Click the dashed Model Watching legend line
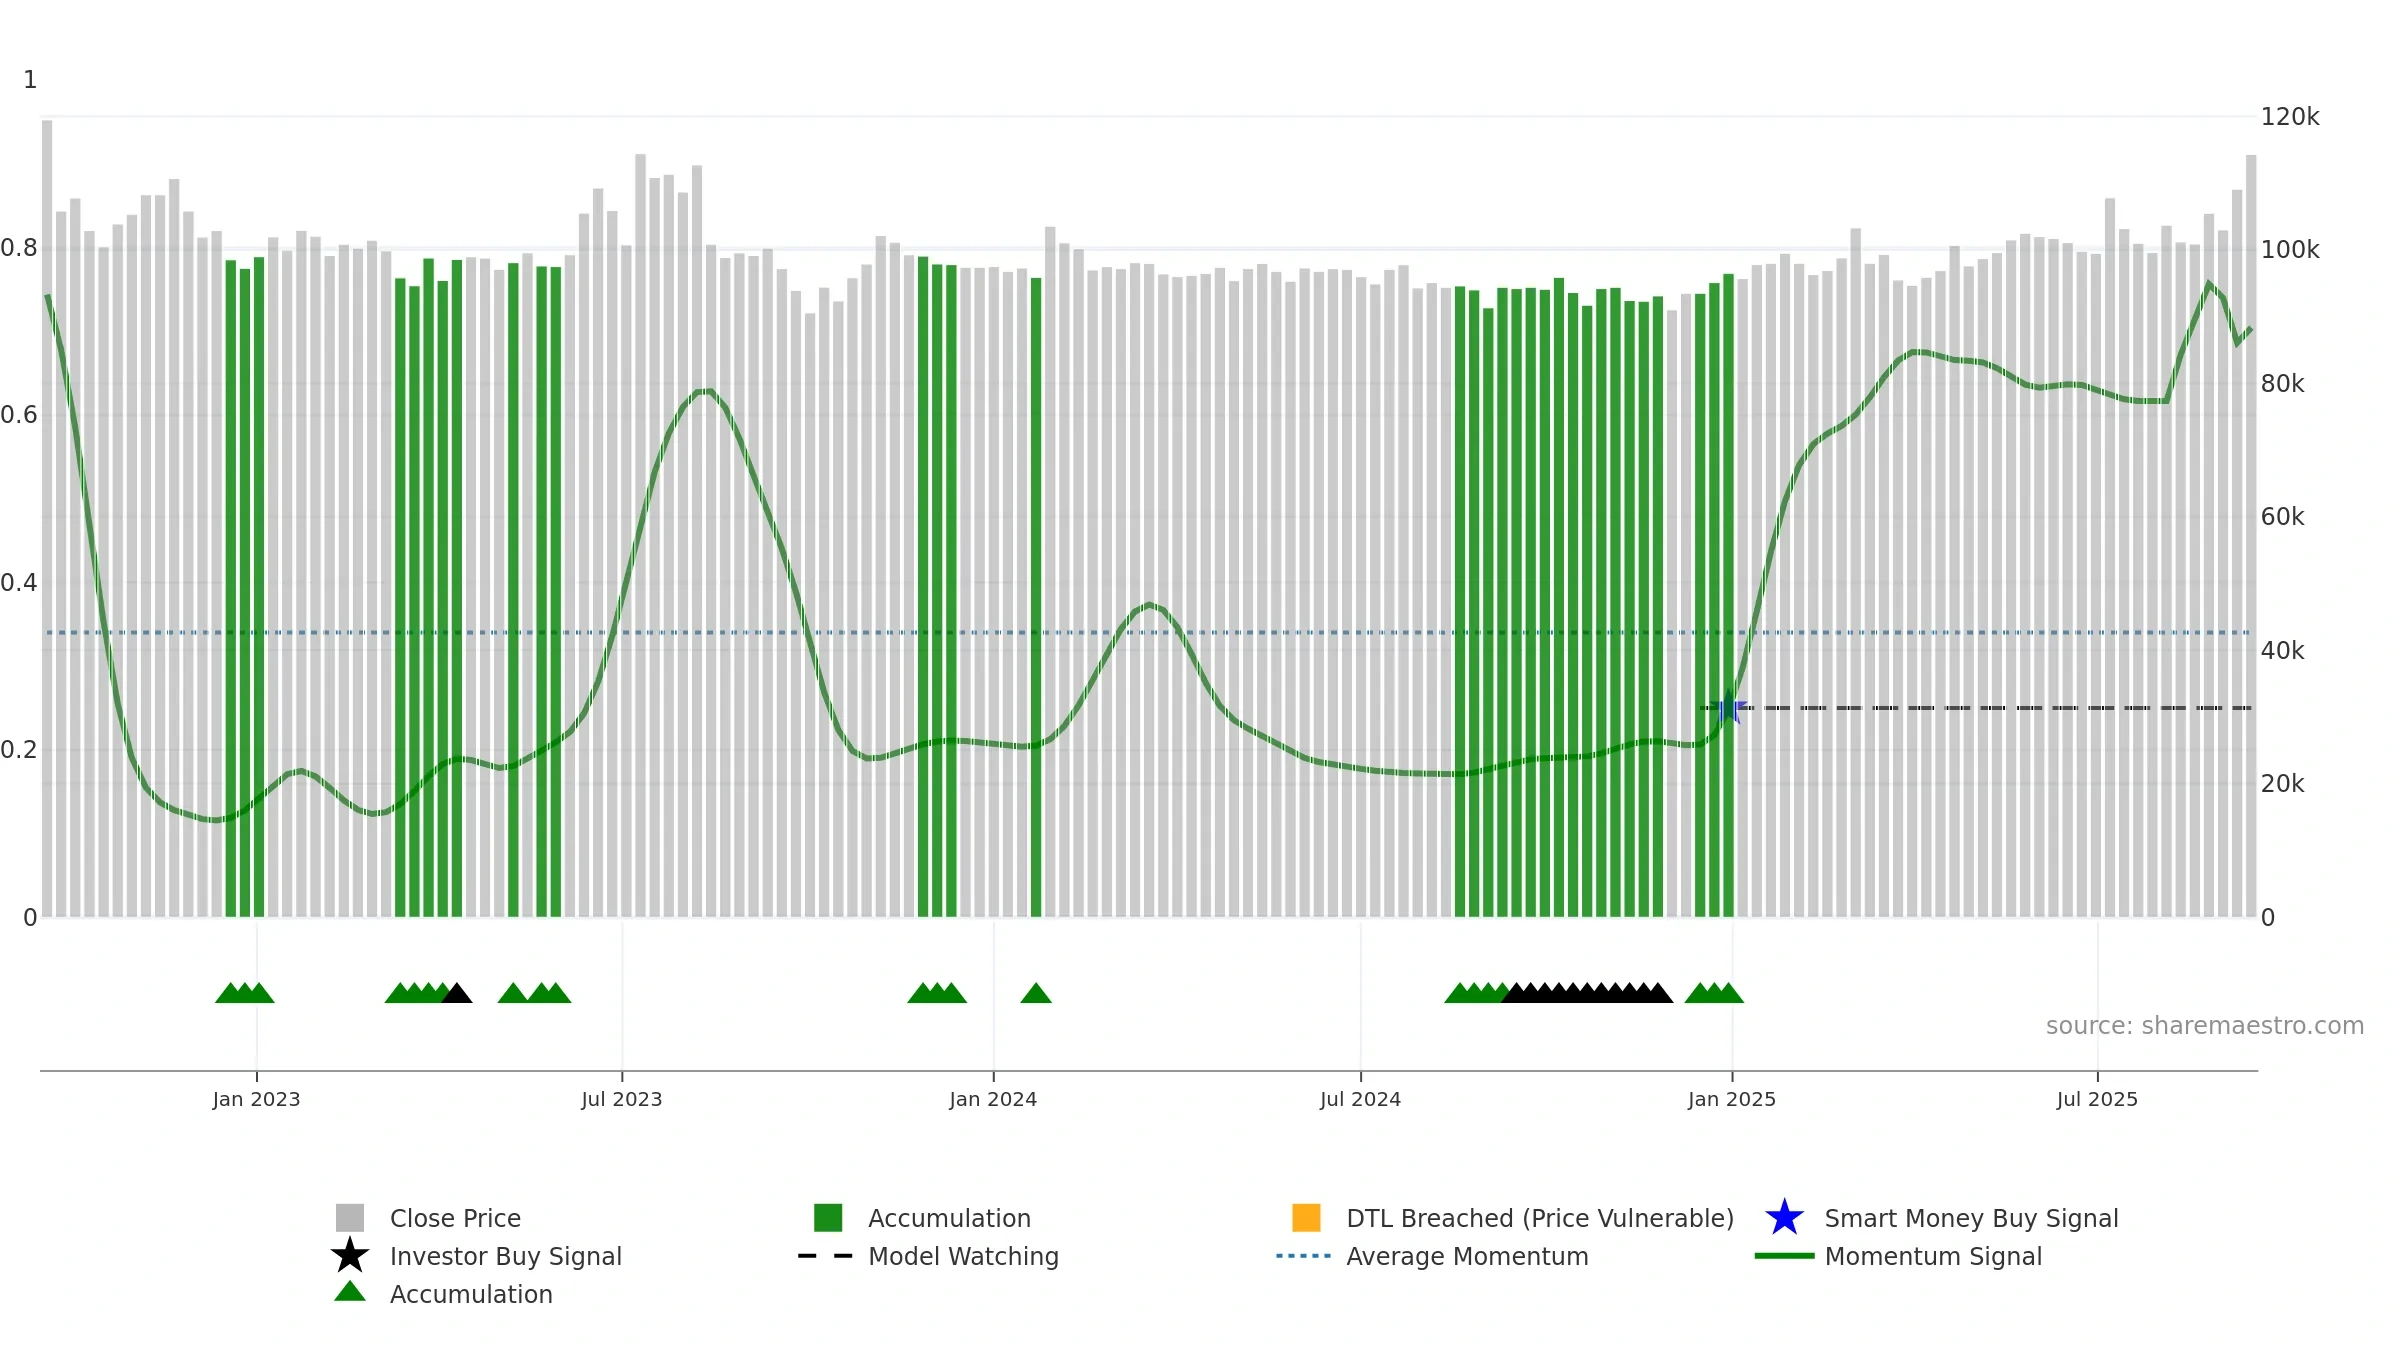Image resolution: width=2400 pixels, height=1350 pixels. click(x=826, y=1256)
